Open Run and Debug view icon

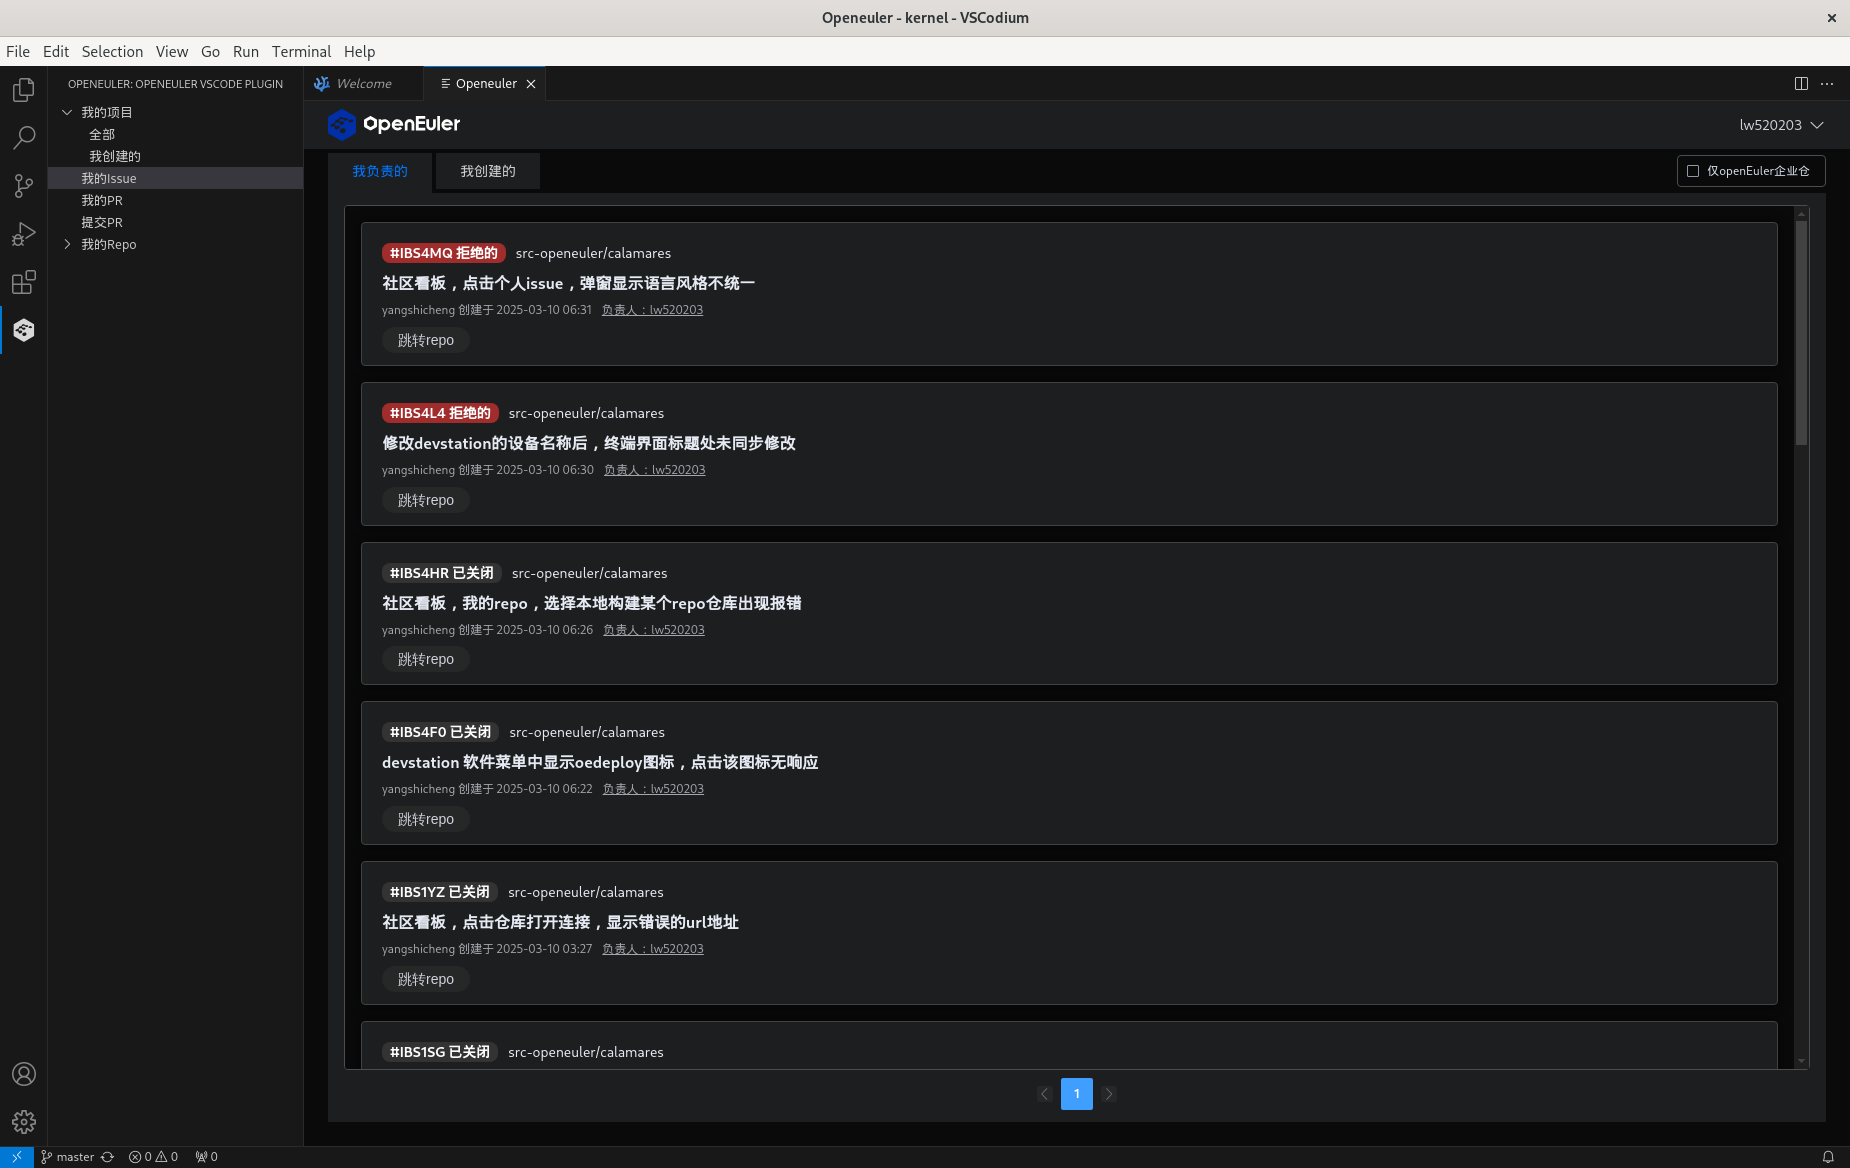click(x=24, y=234)
